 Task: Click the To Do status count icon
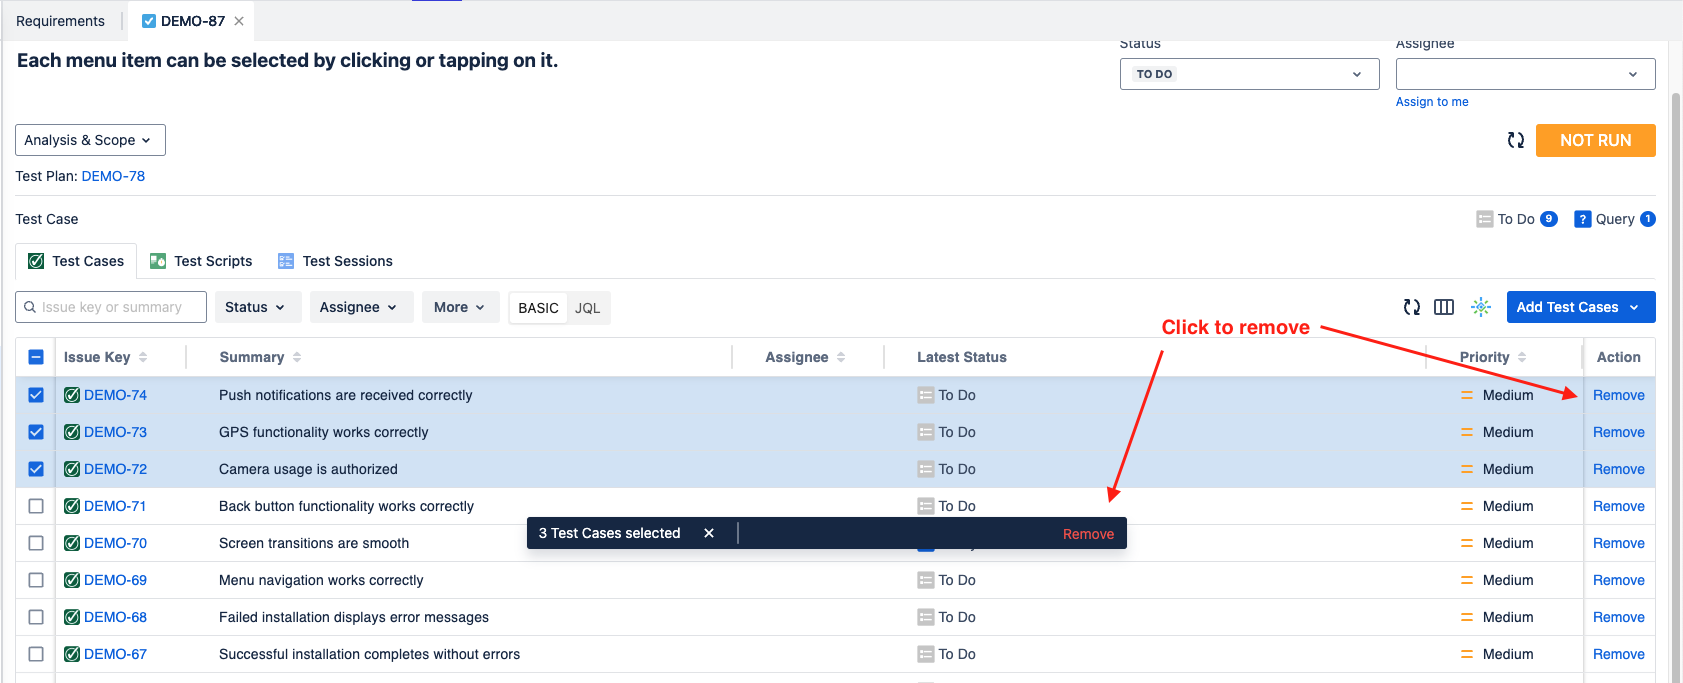pos(1484,219)
